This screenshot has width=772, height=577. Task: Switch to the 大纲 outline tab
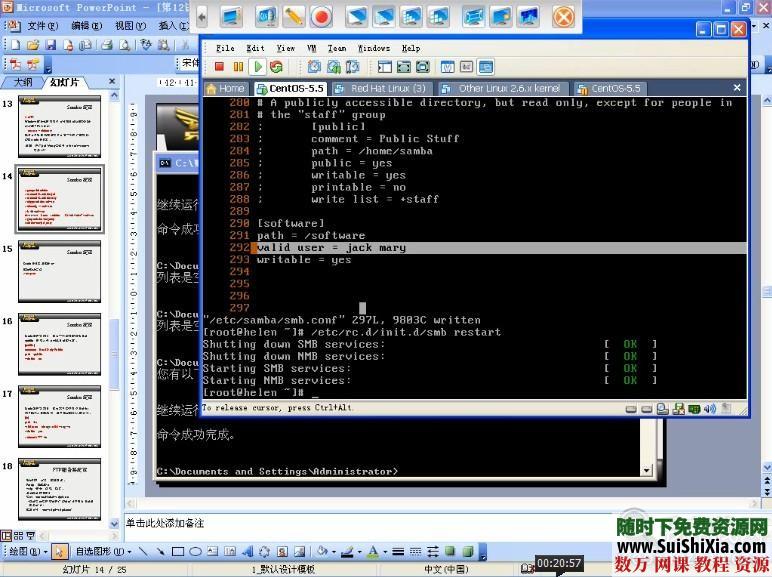(23, 82)
